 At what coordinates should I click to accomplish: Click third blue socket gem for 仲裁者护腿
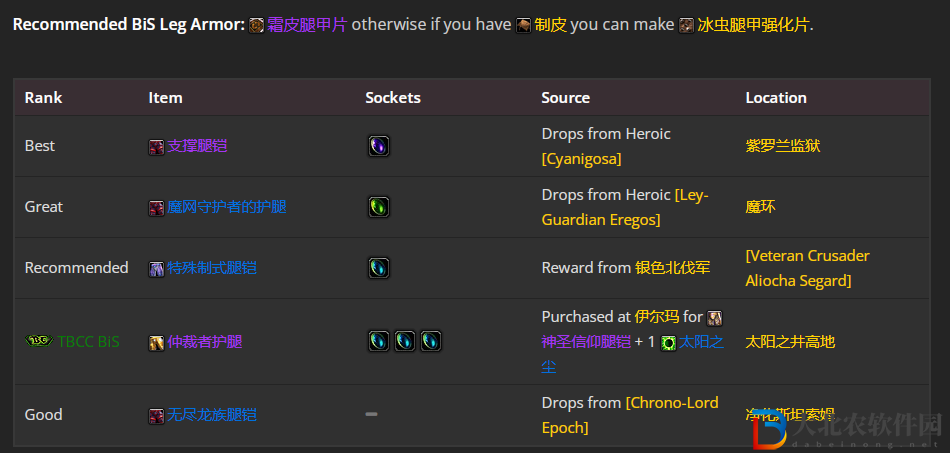tap(431, 341)
